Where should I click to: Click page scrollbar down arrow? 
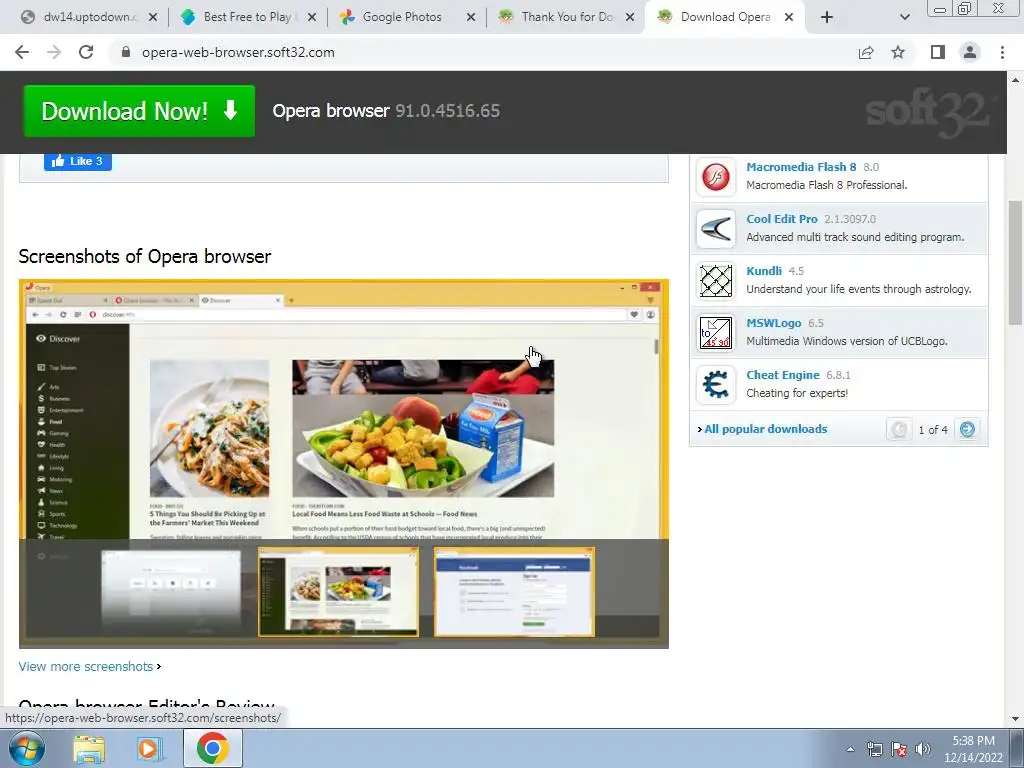1015,719
